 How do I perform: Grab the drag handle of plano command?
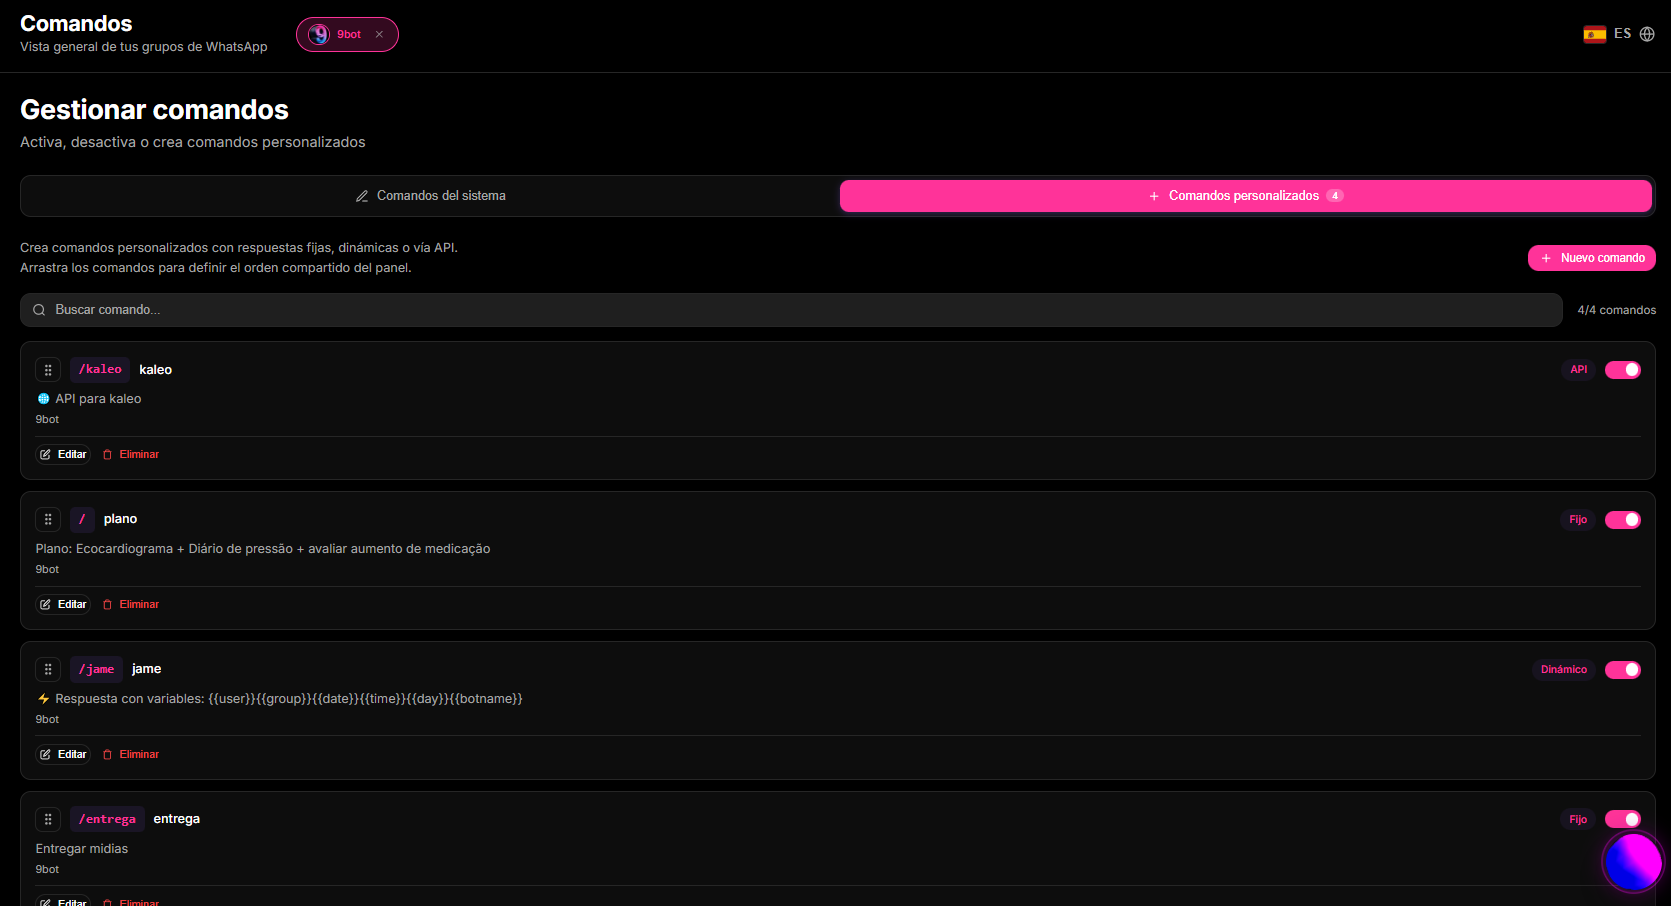pyautogui.click(x=48, y=520)
